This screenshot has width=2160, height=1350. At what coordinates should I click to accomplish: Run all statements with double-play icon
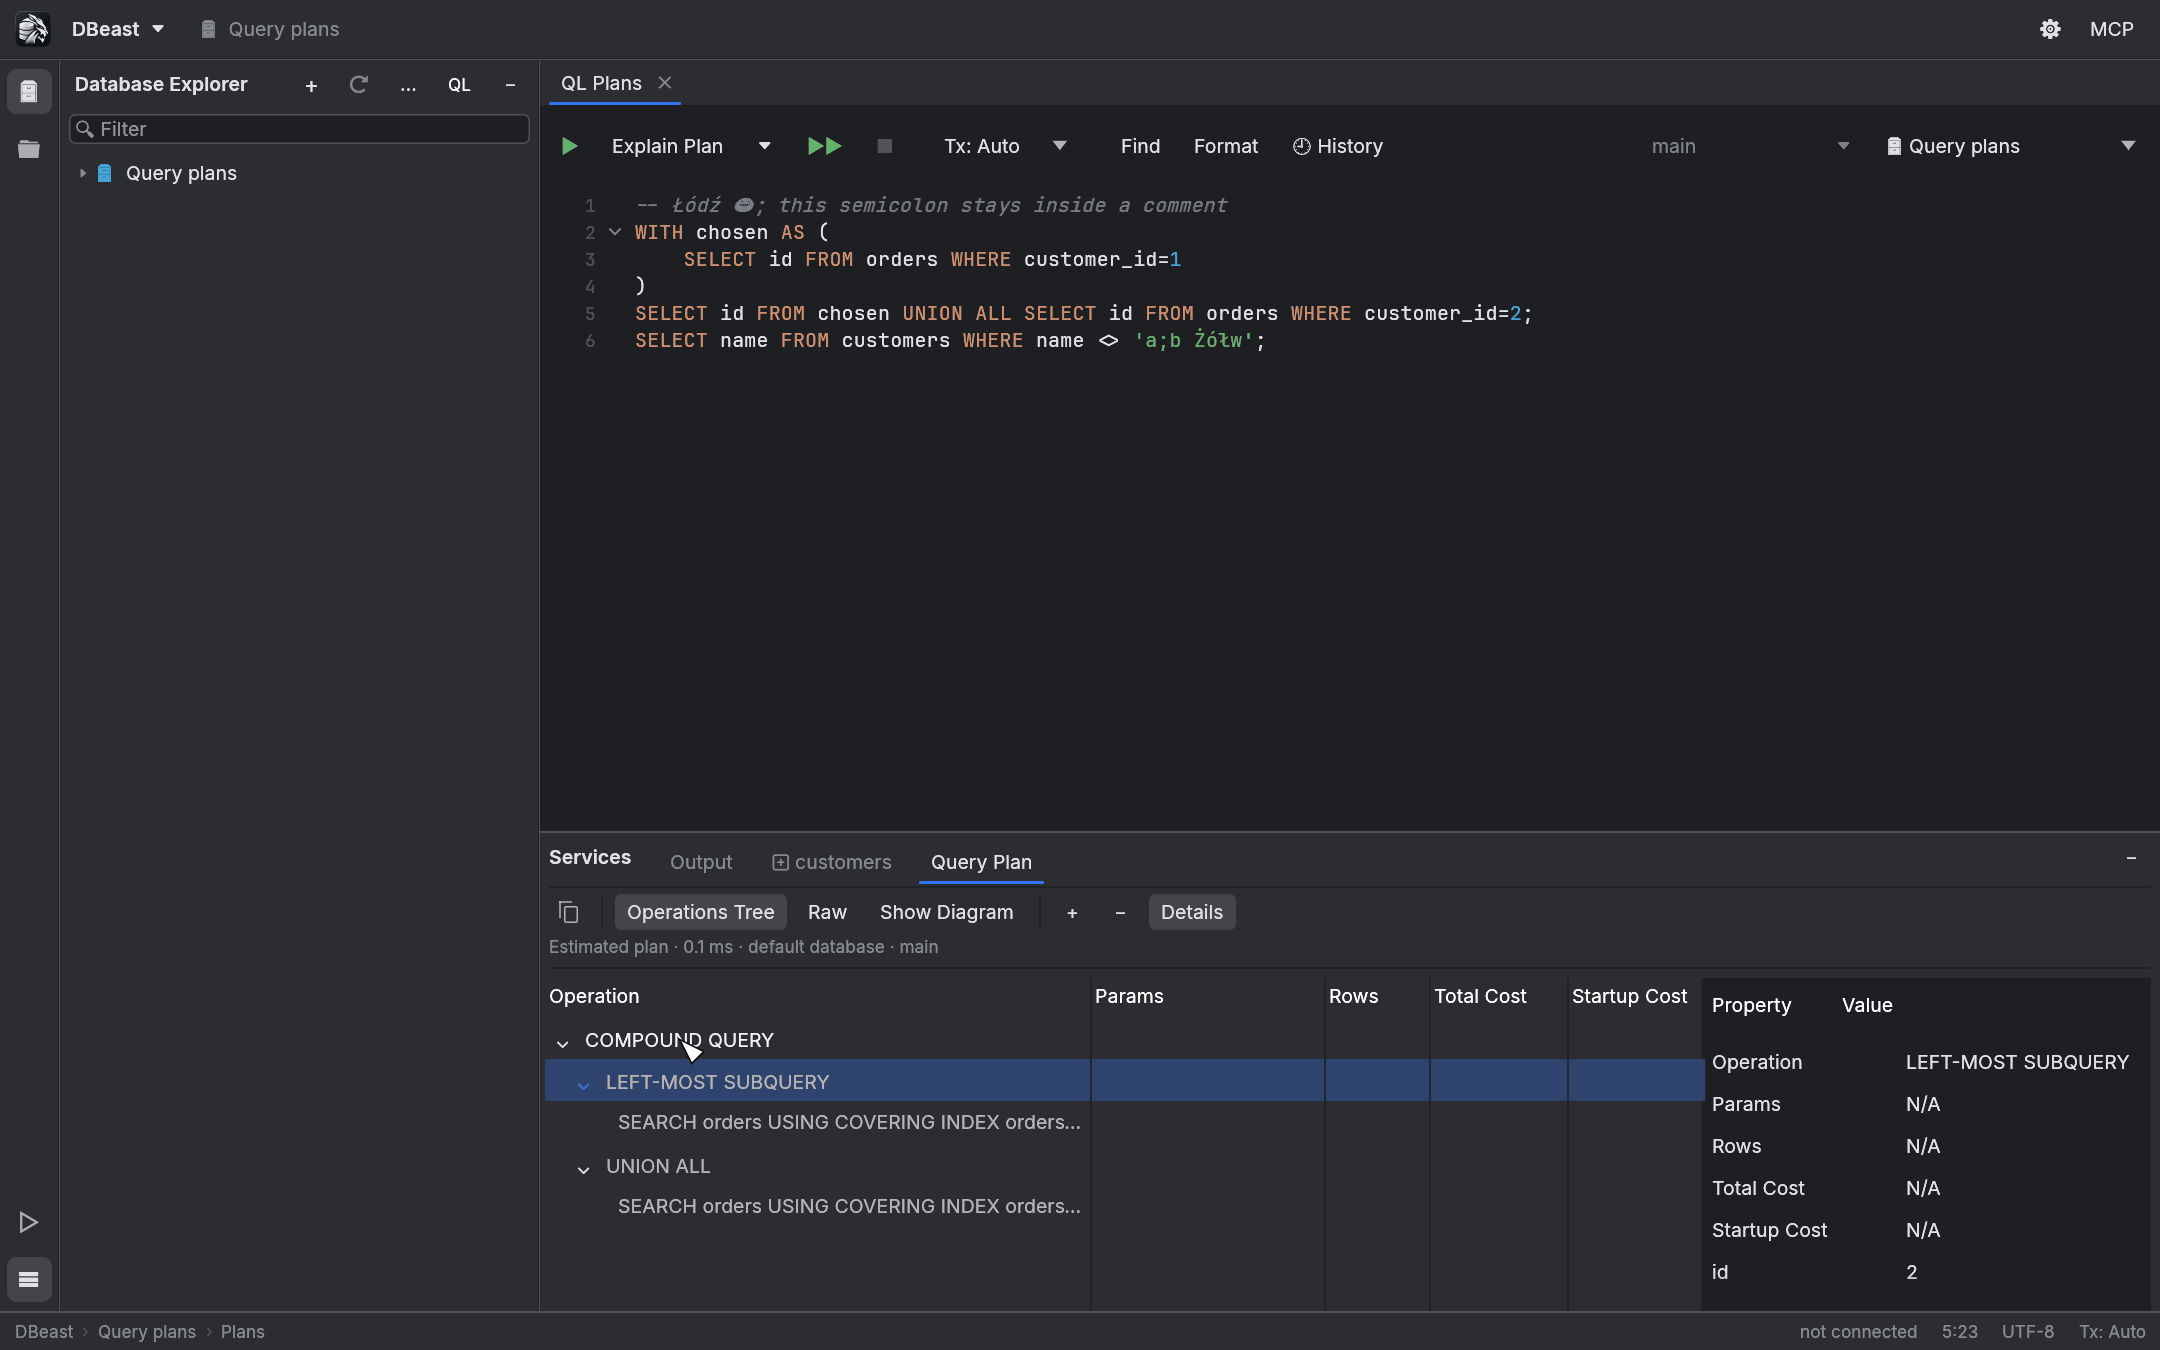click(x=824, y=146)
